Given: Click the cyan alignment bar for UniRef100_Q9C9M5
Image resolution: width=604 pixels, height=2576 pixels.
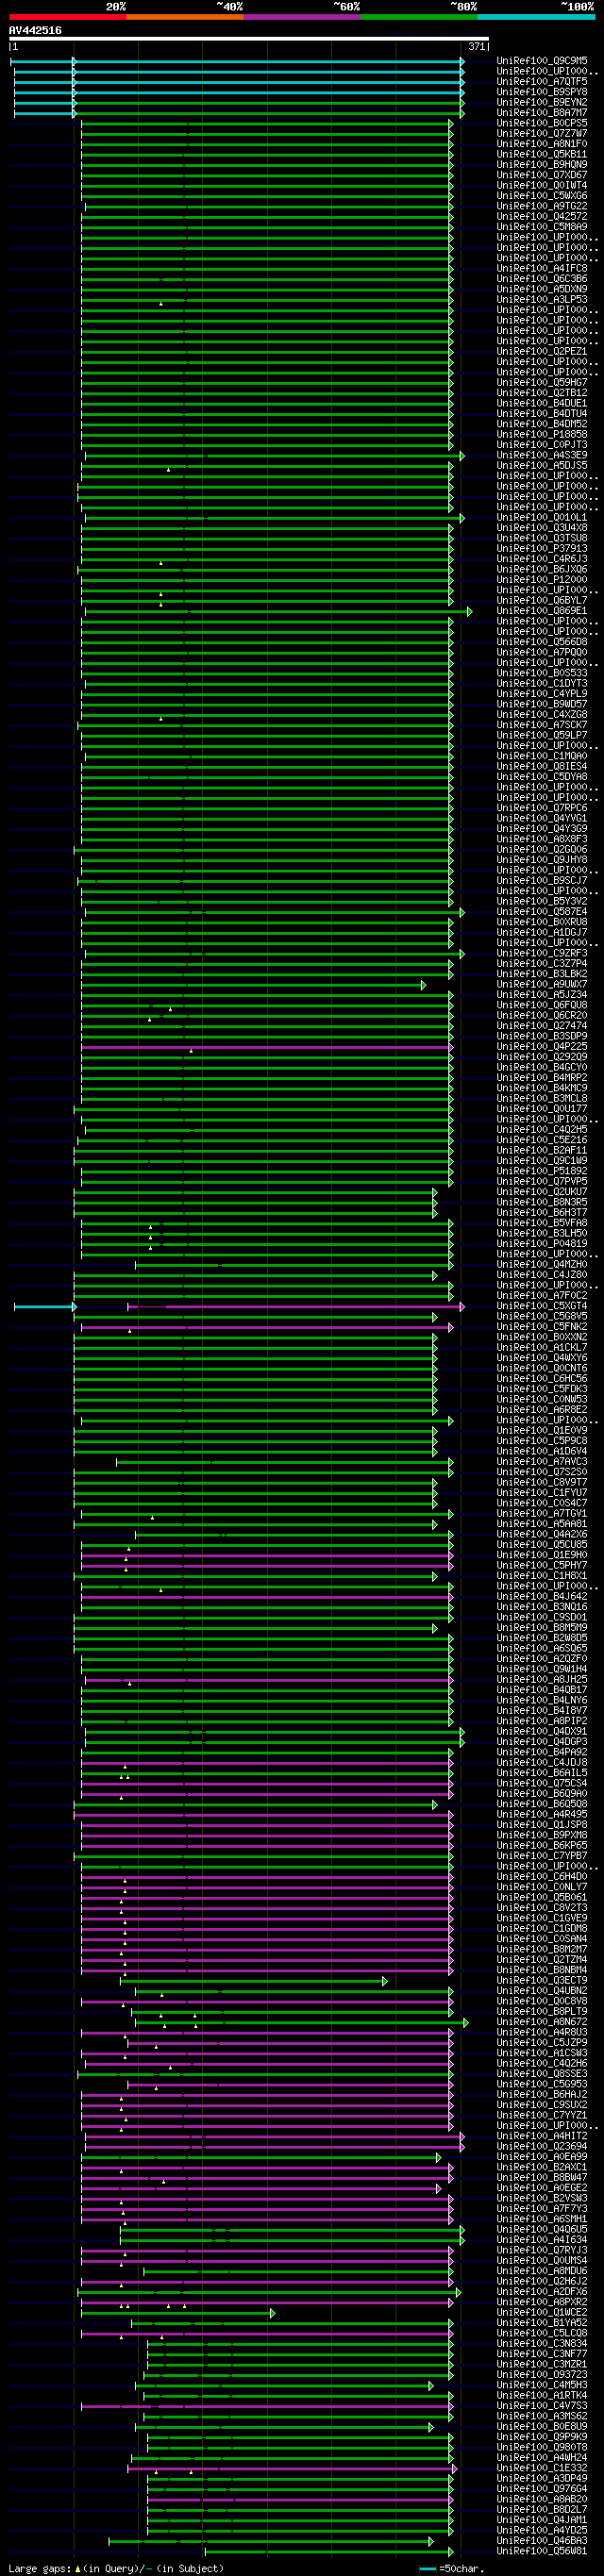Looking at the screenshot, I should pyautogui.click(x=238, y=62).
